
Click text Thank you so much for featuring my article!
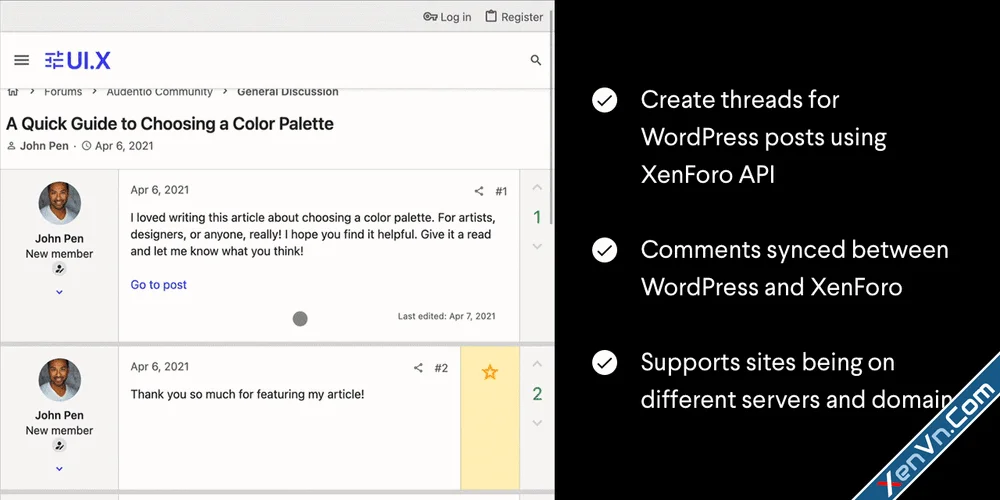[247, 395]
